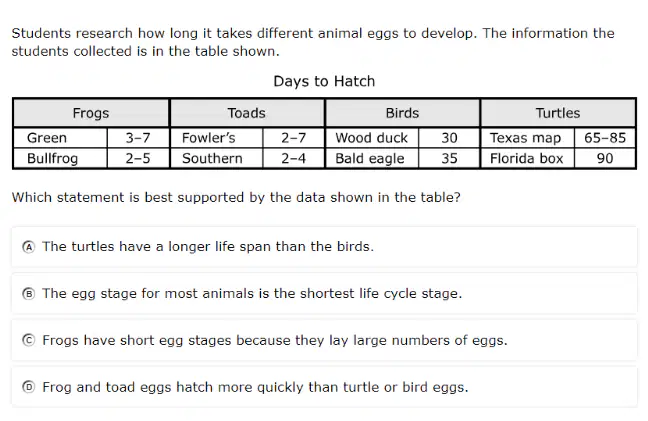Select answer option C radio bubble
648x421 pixels.
pos(29,340)
